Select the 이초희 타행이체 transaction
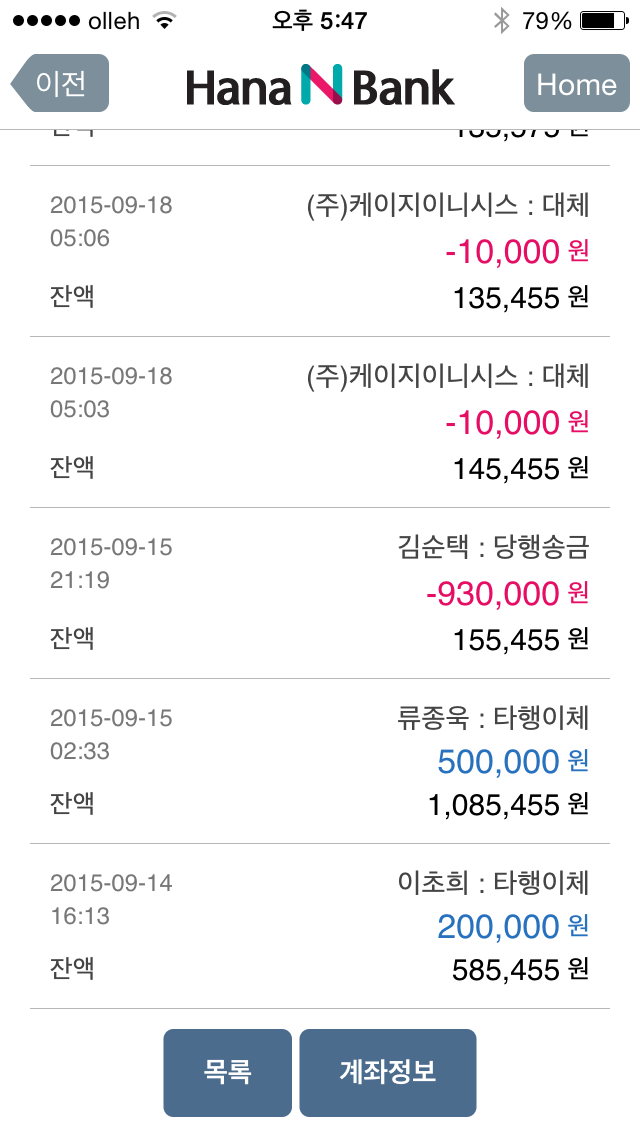640x1136 pixels. point(320,927)
